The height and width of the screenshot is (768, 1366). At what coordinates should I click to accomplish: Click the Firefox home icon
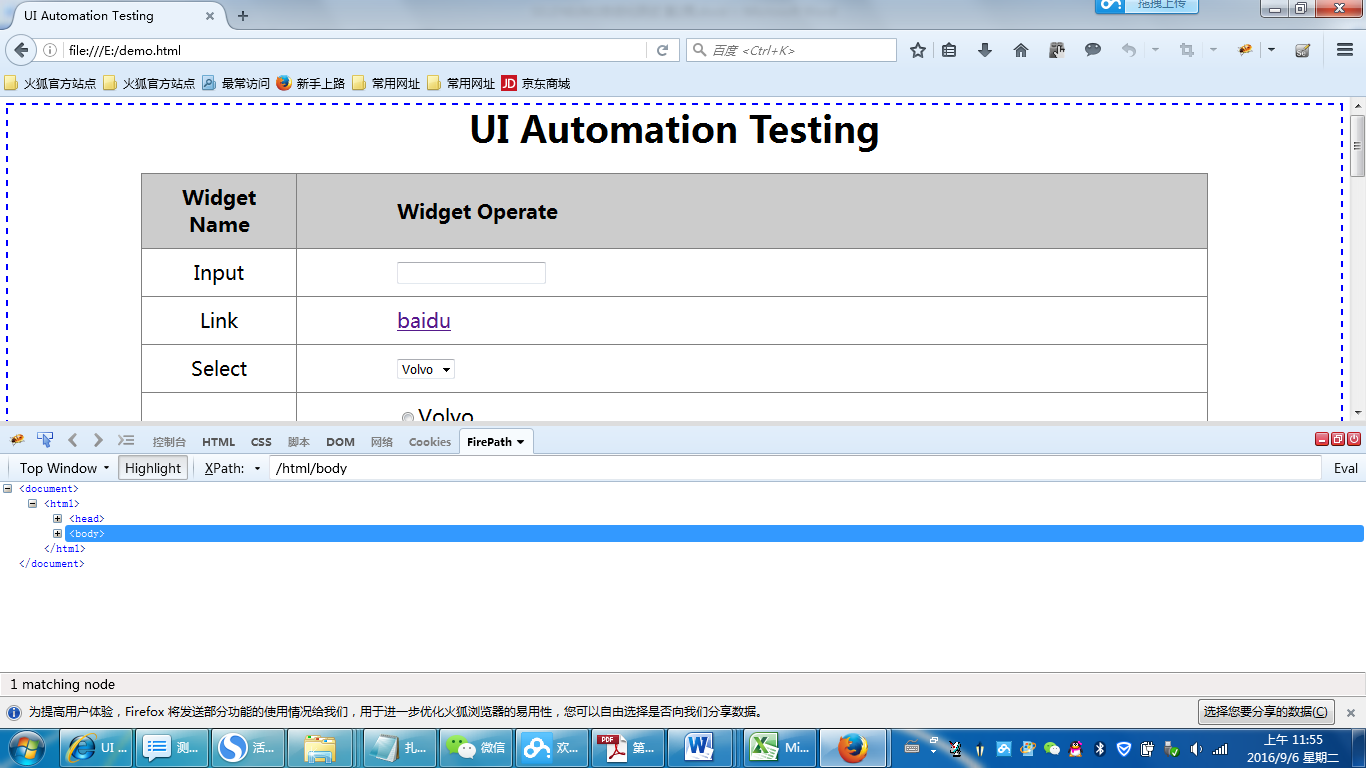[1021, 50]
